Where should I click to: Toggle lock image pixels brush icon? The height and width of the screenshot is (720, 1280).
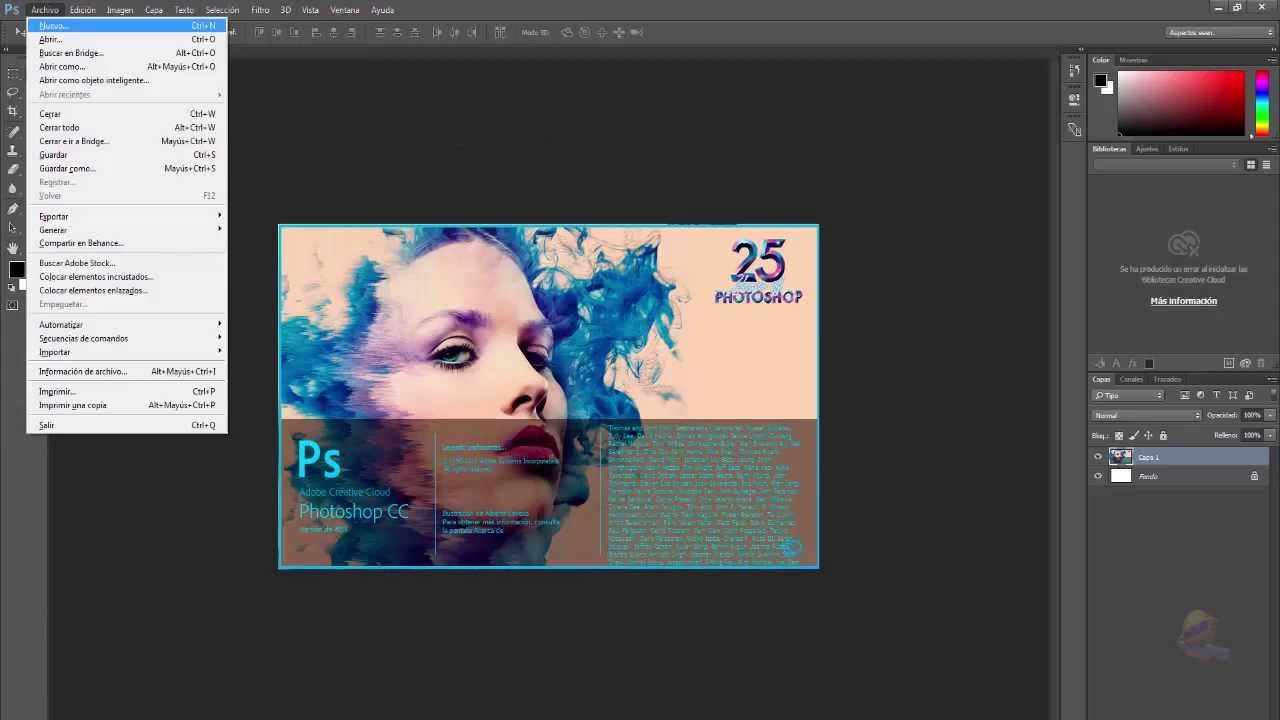tap(1134, 435)
